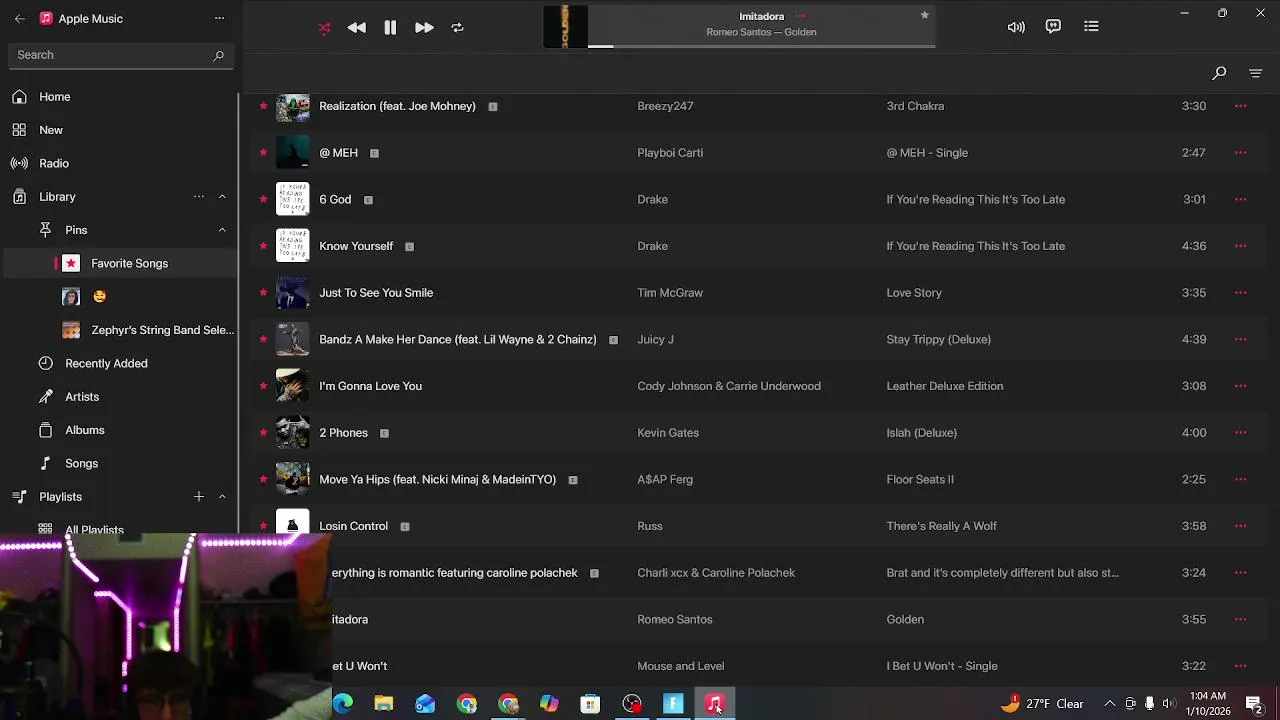
Task: Show hidden system tray icons
Action: coord(1109,704)
